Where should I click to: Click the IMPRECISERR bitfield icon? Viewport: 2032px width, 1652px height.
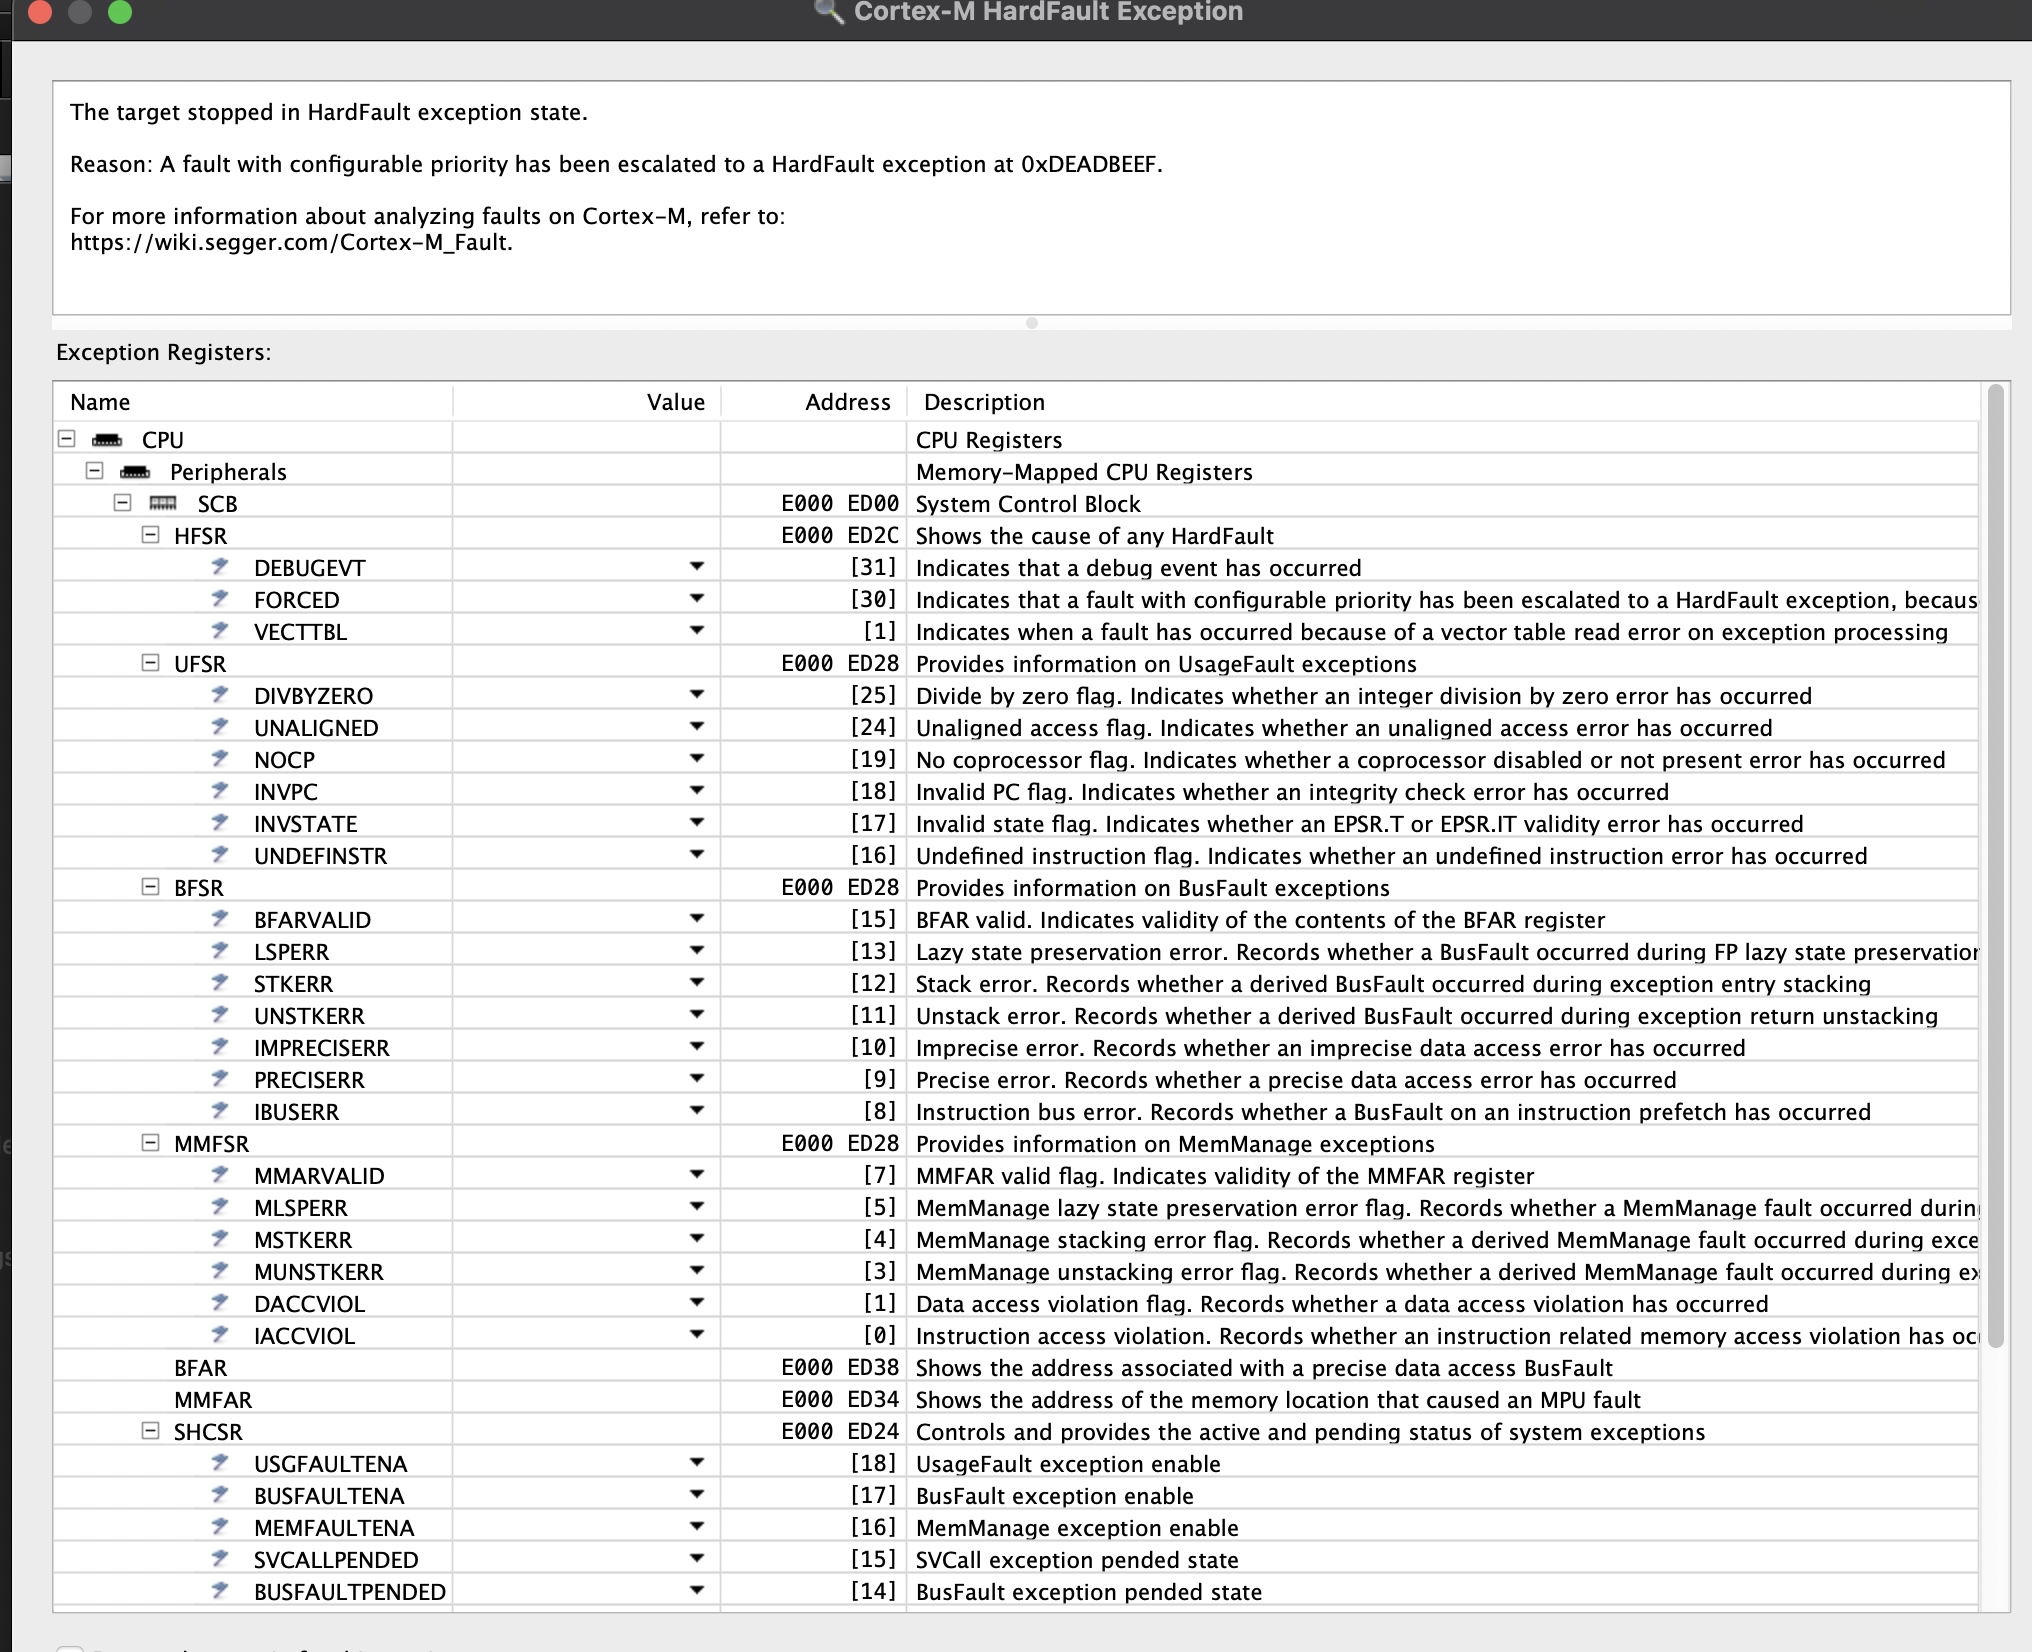click(220, 1047)
